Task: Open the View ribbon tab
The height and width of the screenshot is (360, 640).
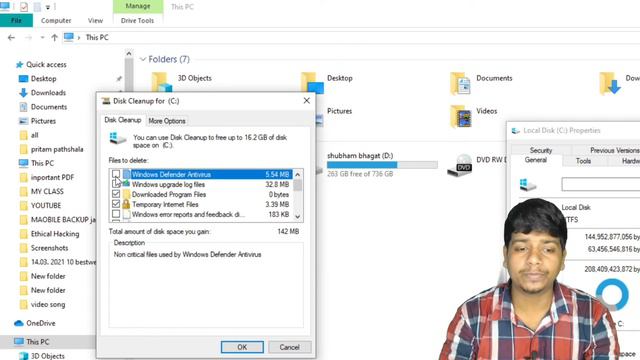Action: [x=95, y=20]
